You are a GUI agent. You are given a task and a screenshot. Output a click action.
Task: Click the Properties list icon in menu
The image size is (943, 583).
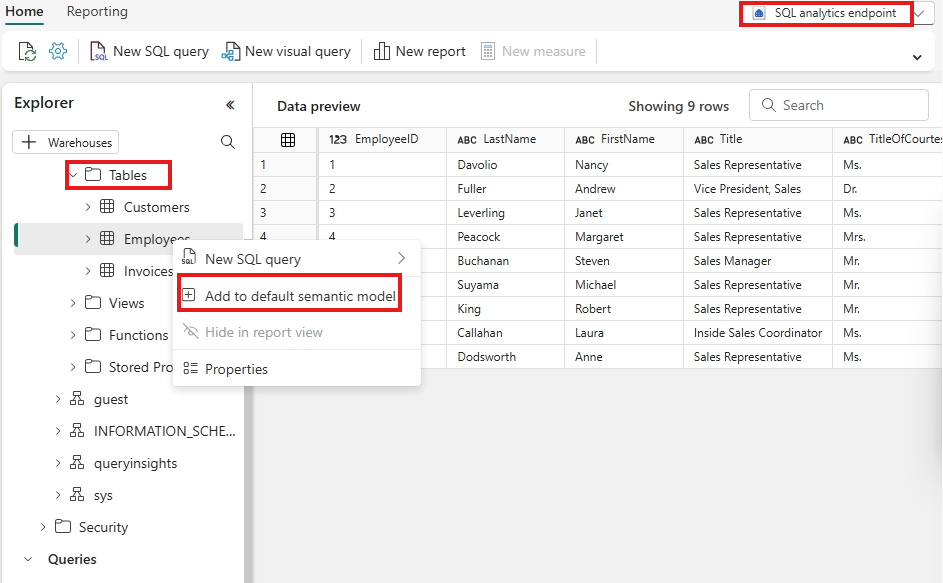coord(190,368)
